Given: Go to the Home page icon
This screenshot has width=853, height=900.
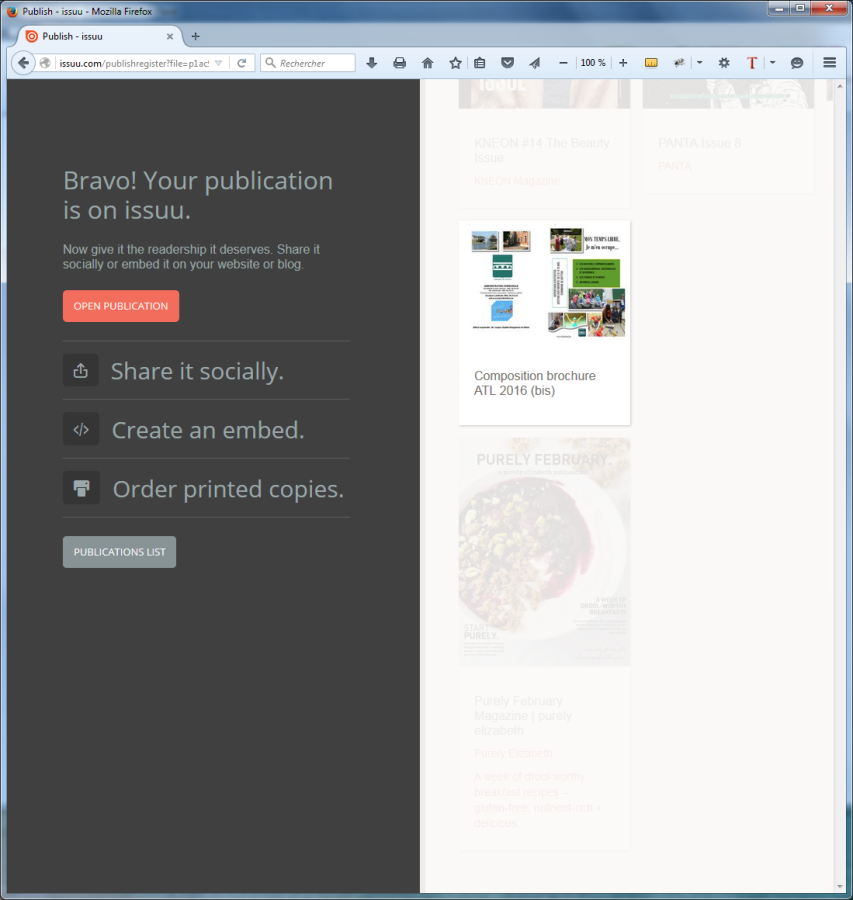Looking at the screenshot, I should (428, 63).
